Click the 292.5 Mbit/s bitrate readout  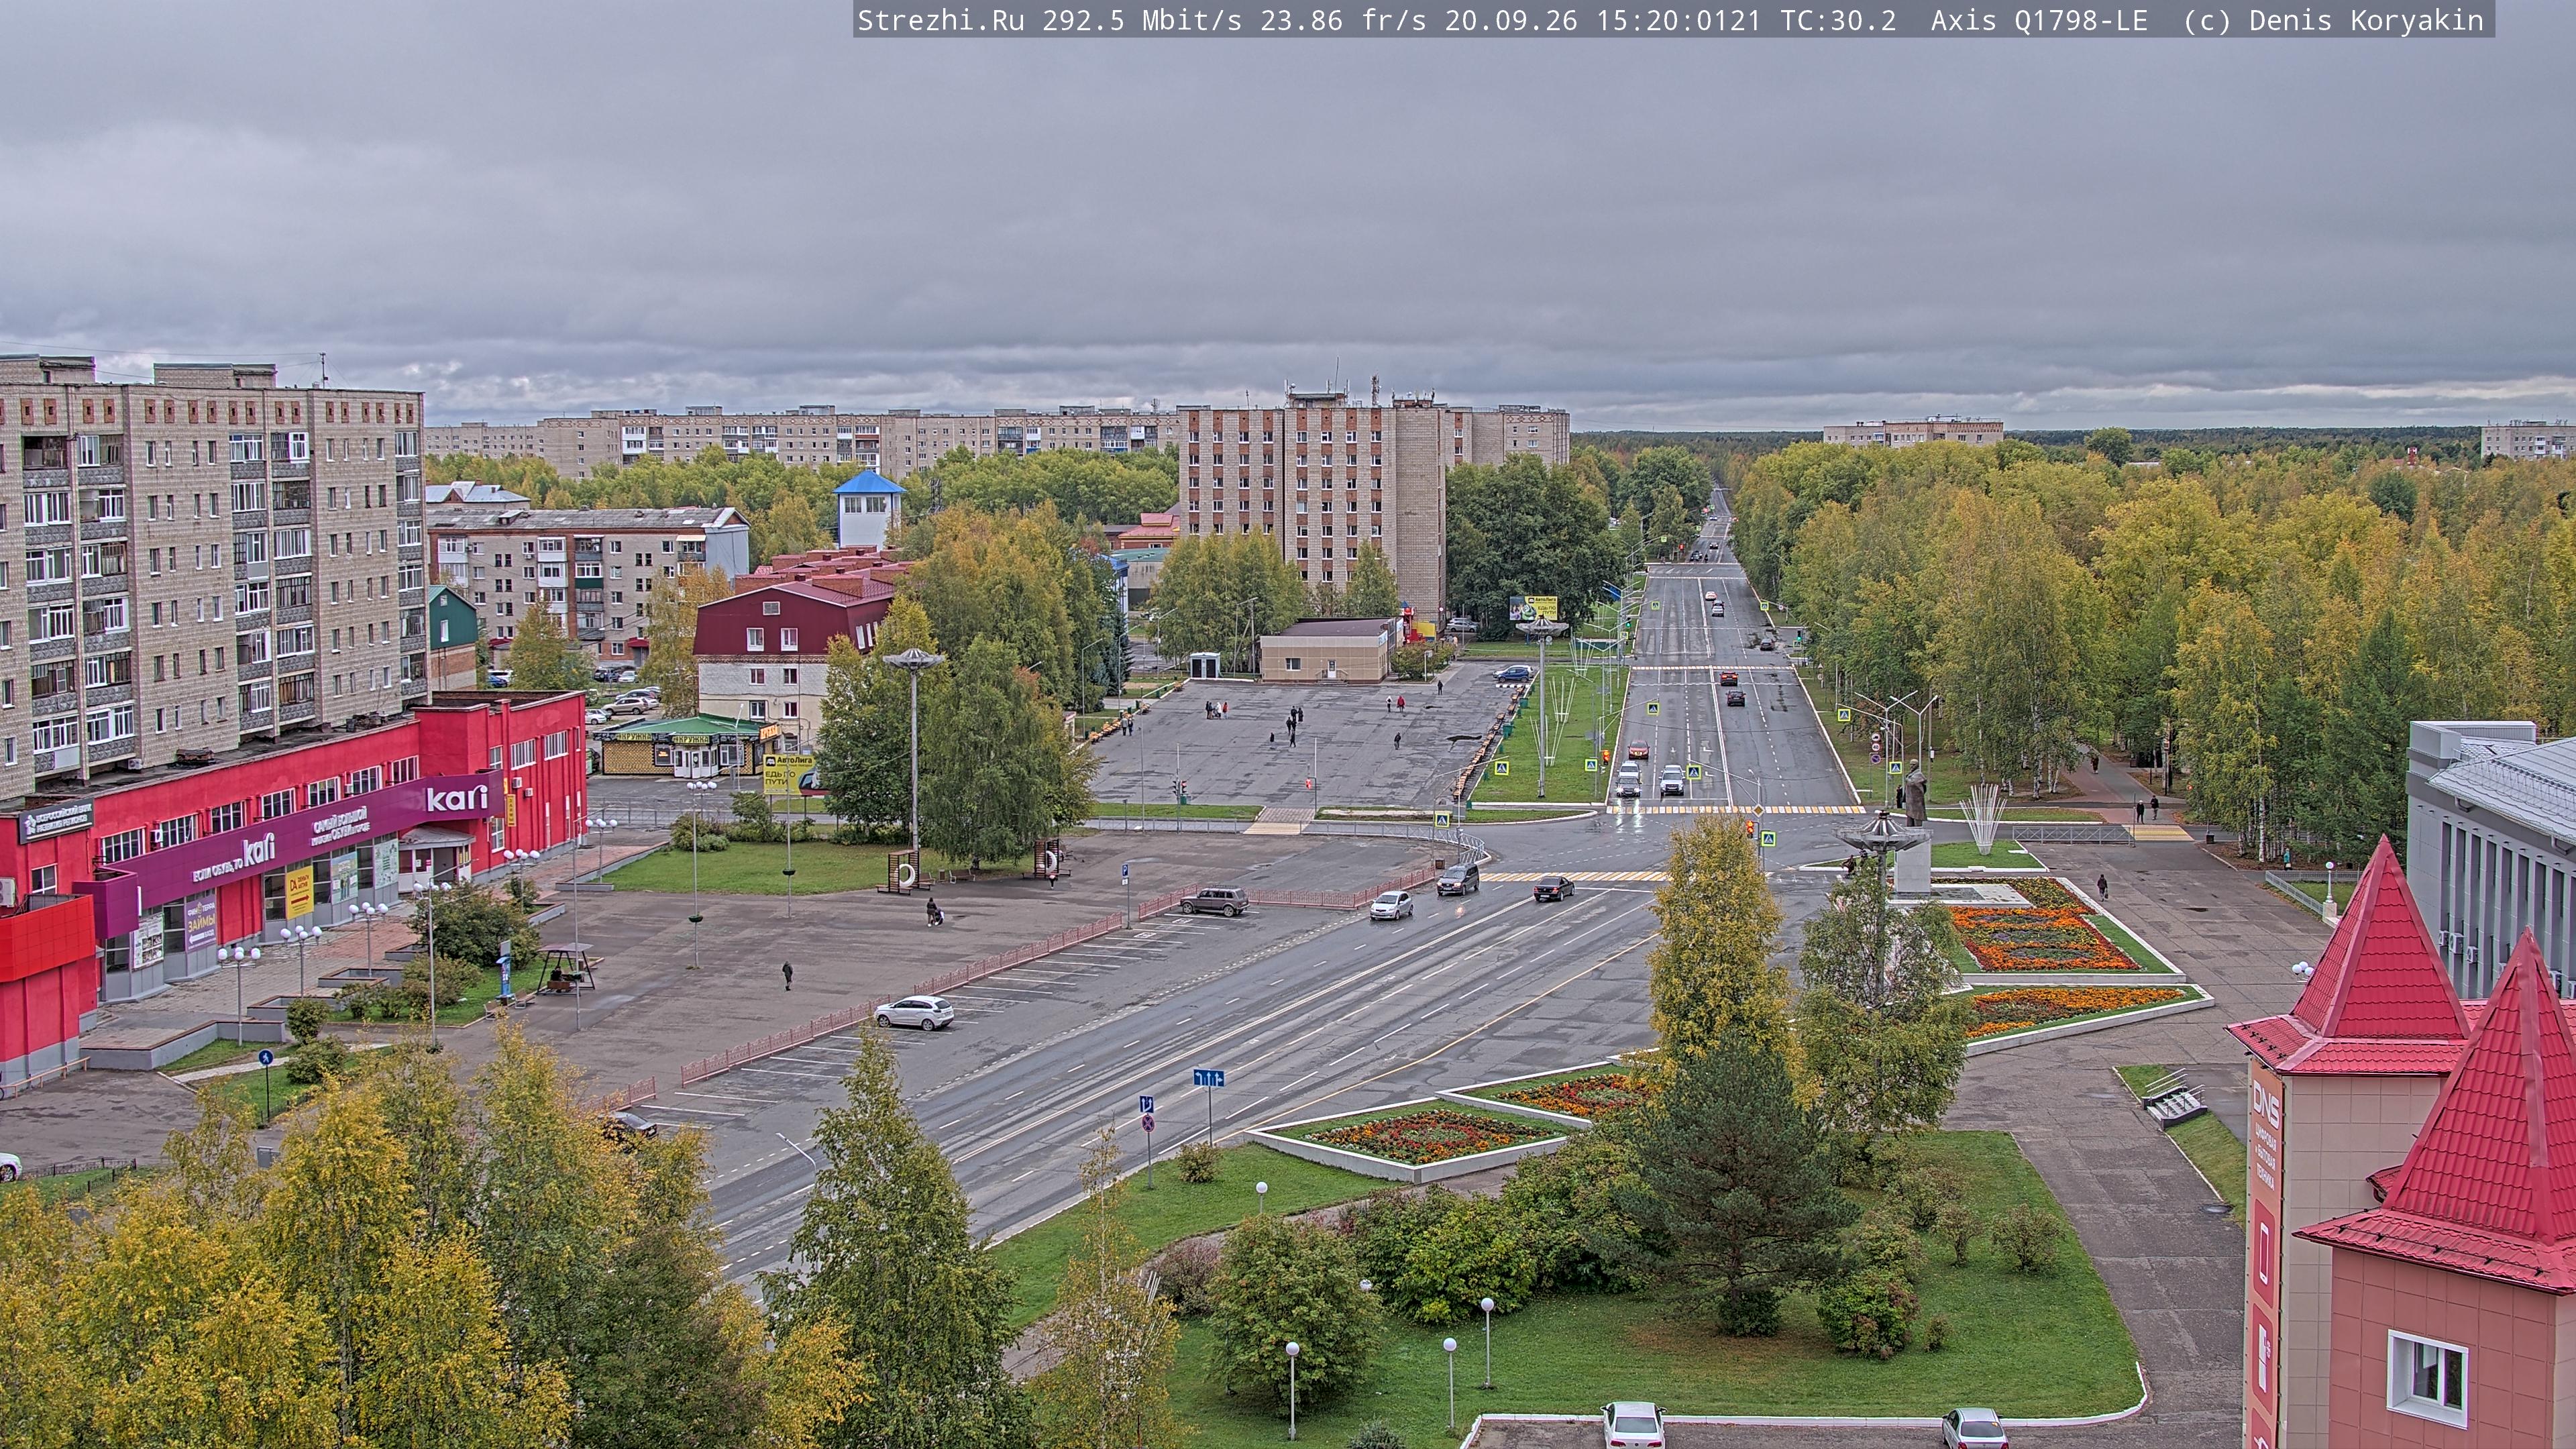[1142, 21]
